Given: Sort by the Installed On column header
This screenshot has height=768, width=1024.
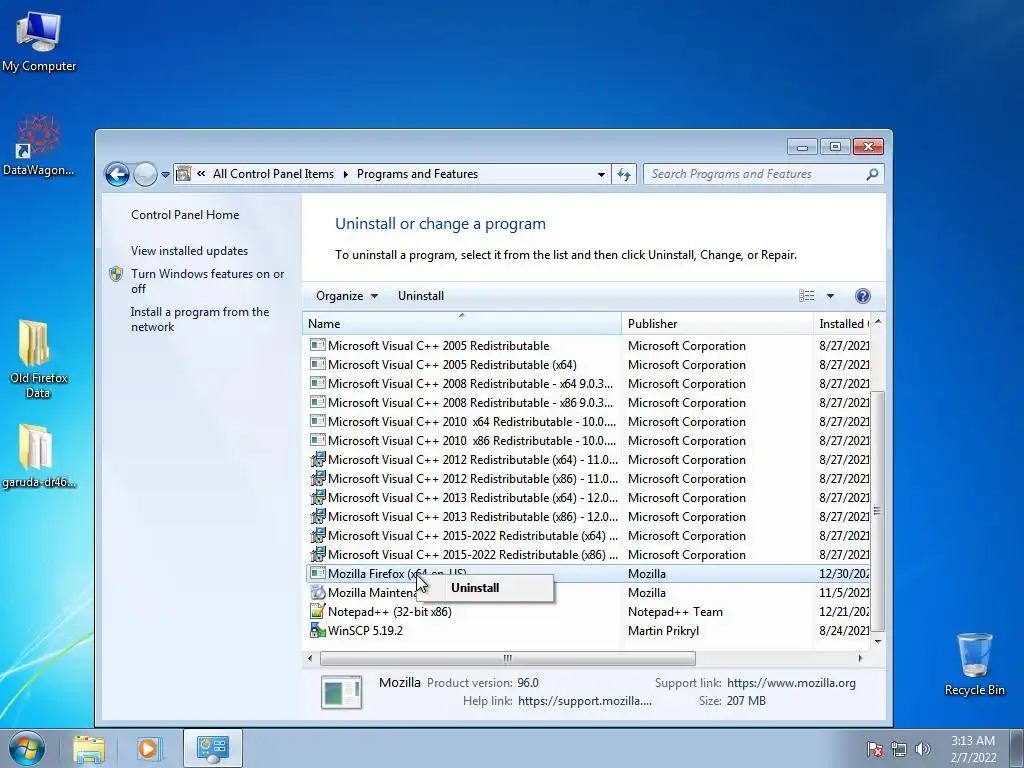Looking at the screenshot, I should pyautogui.click(x=842, y=323).
